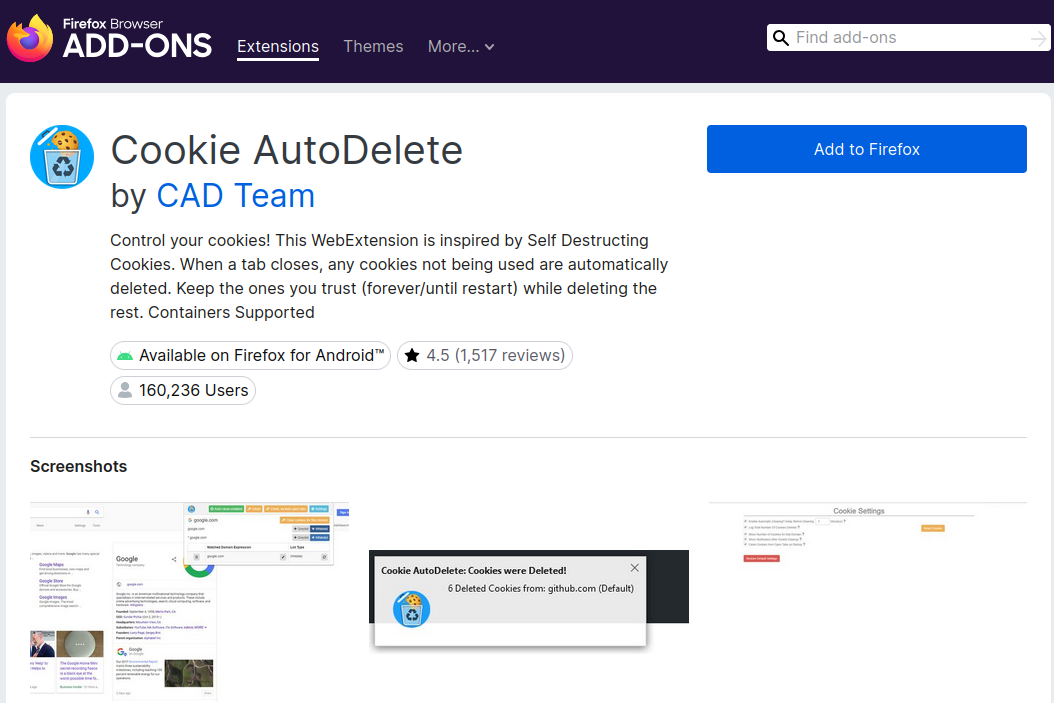
Task: Expand the More... dropdown menu
Action: coord(461,46)
